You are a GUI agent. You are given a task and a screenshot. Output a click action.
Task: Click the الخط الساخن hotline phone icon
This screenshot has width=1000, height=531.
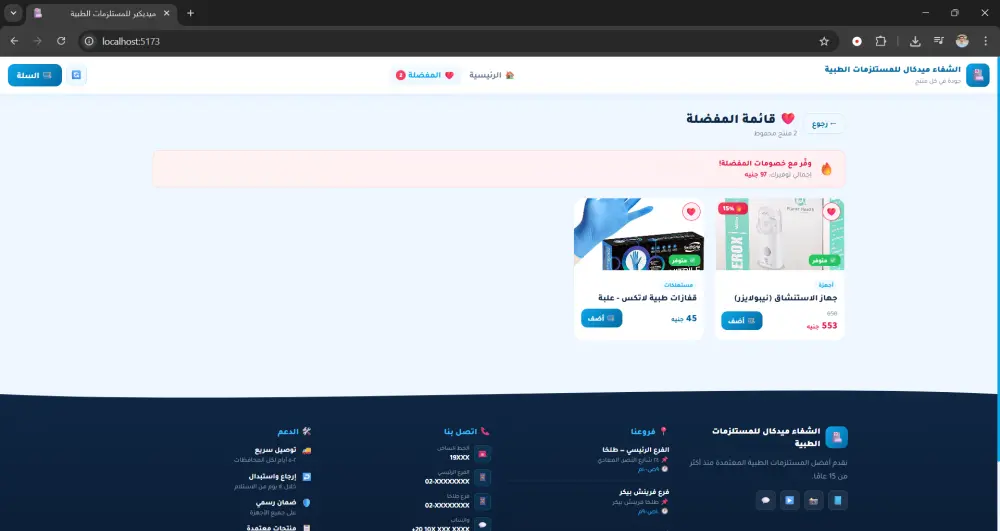tap(483, 454)
